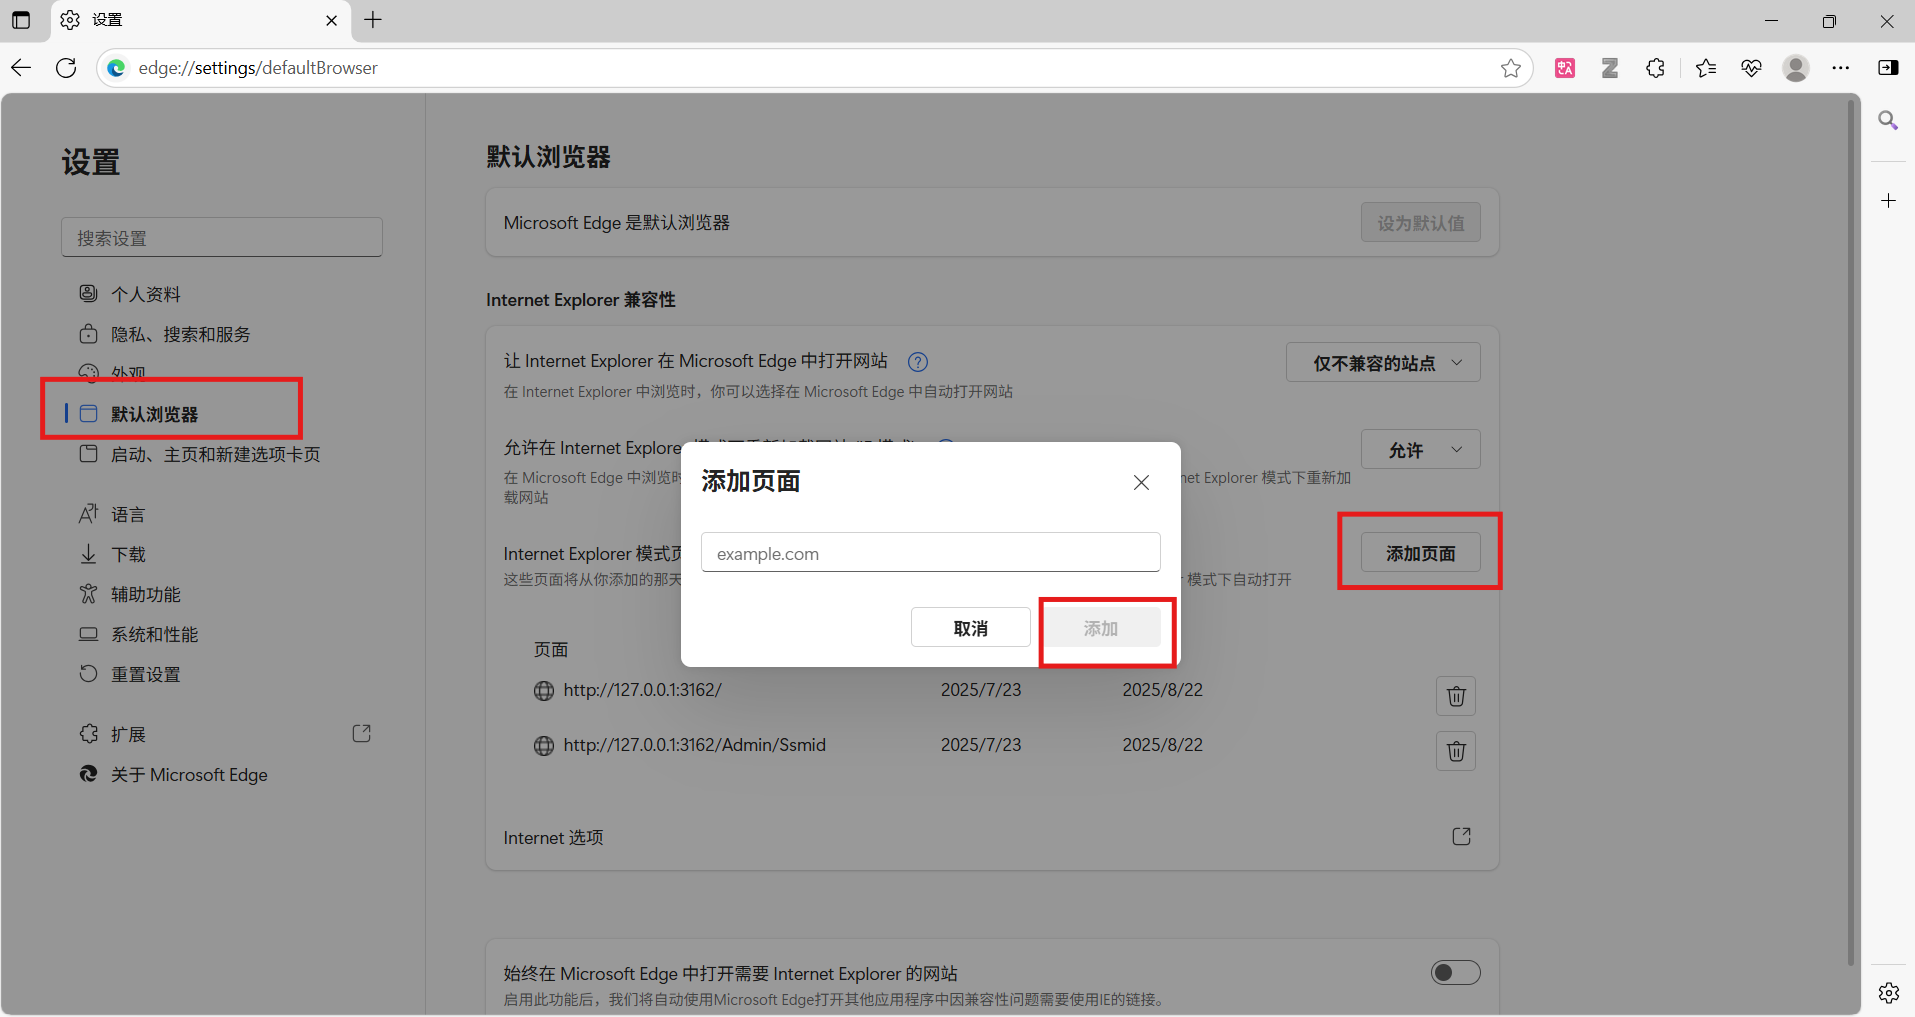This screenshot has width=1915, height=1017.
Task: Open 重置设置 settings section
Action: [x=146, y=674]
